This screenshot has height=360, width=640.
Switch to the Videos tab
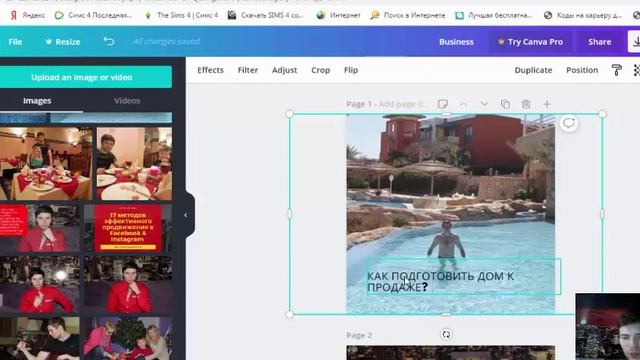(x=127, y=100)
